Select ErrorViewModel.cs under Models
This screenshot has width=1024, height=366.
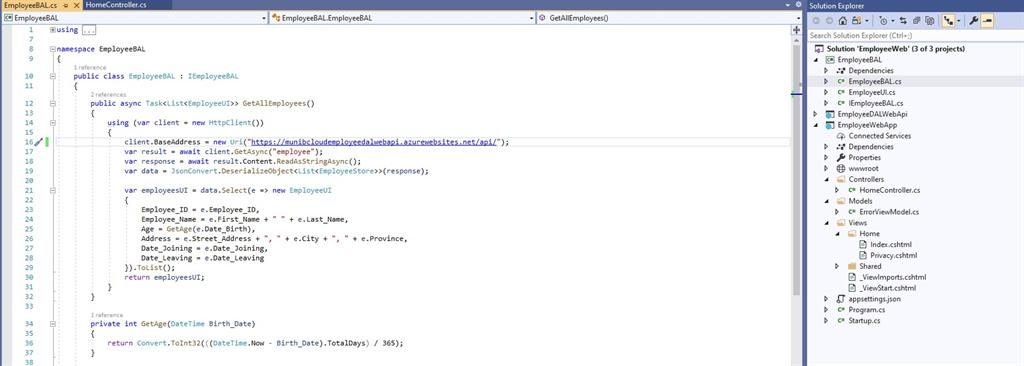pos(889,212)
